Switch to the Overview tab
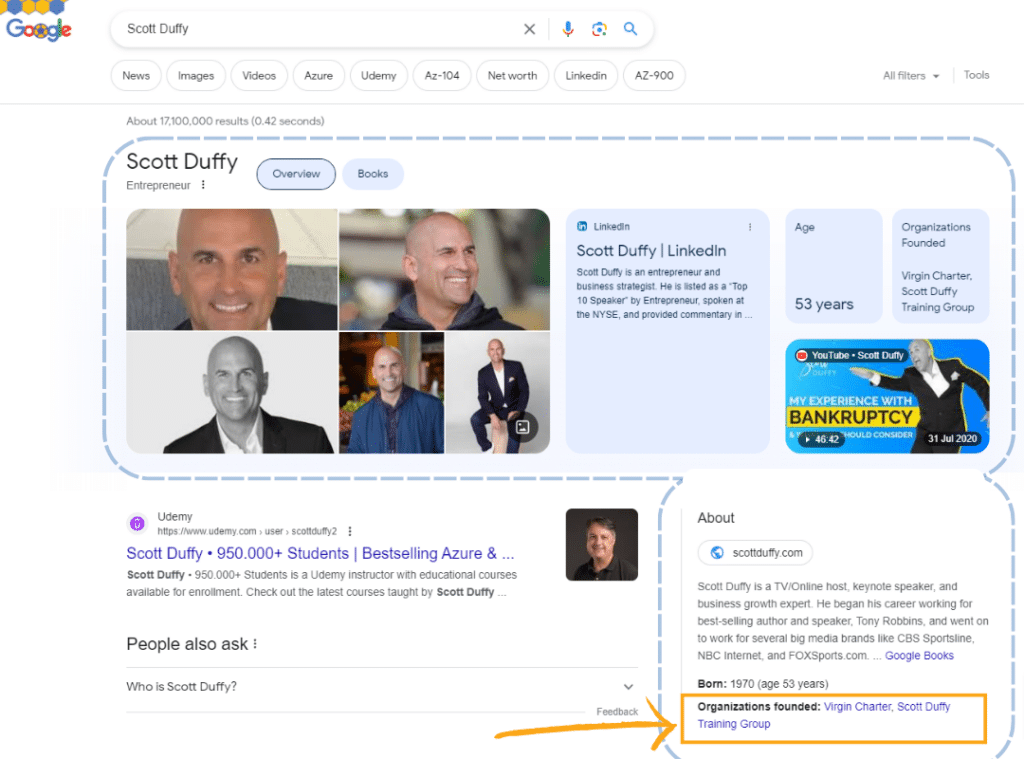The image size is (1024, 759). 296,174
